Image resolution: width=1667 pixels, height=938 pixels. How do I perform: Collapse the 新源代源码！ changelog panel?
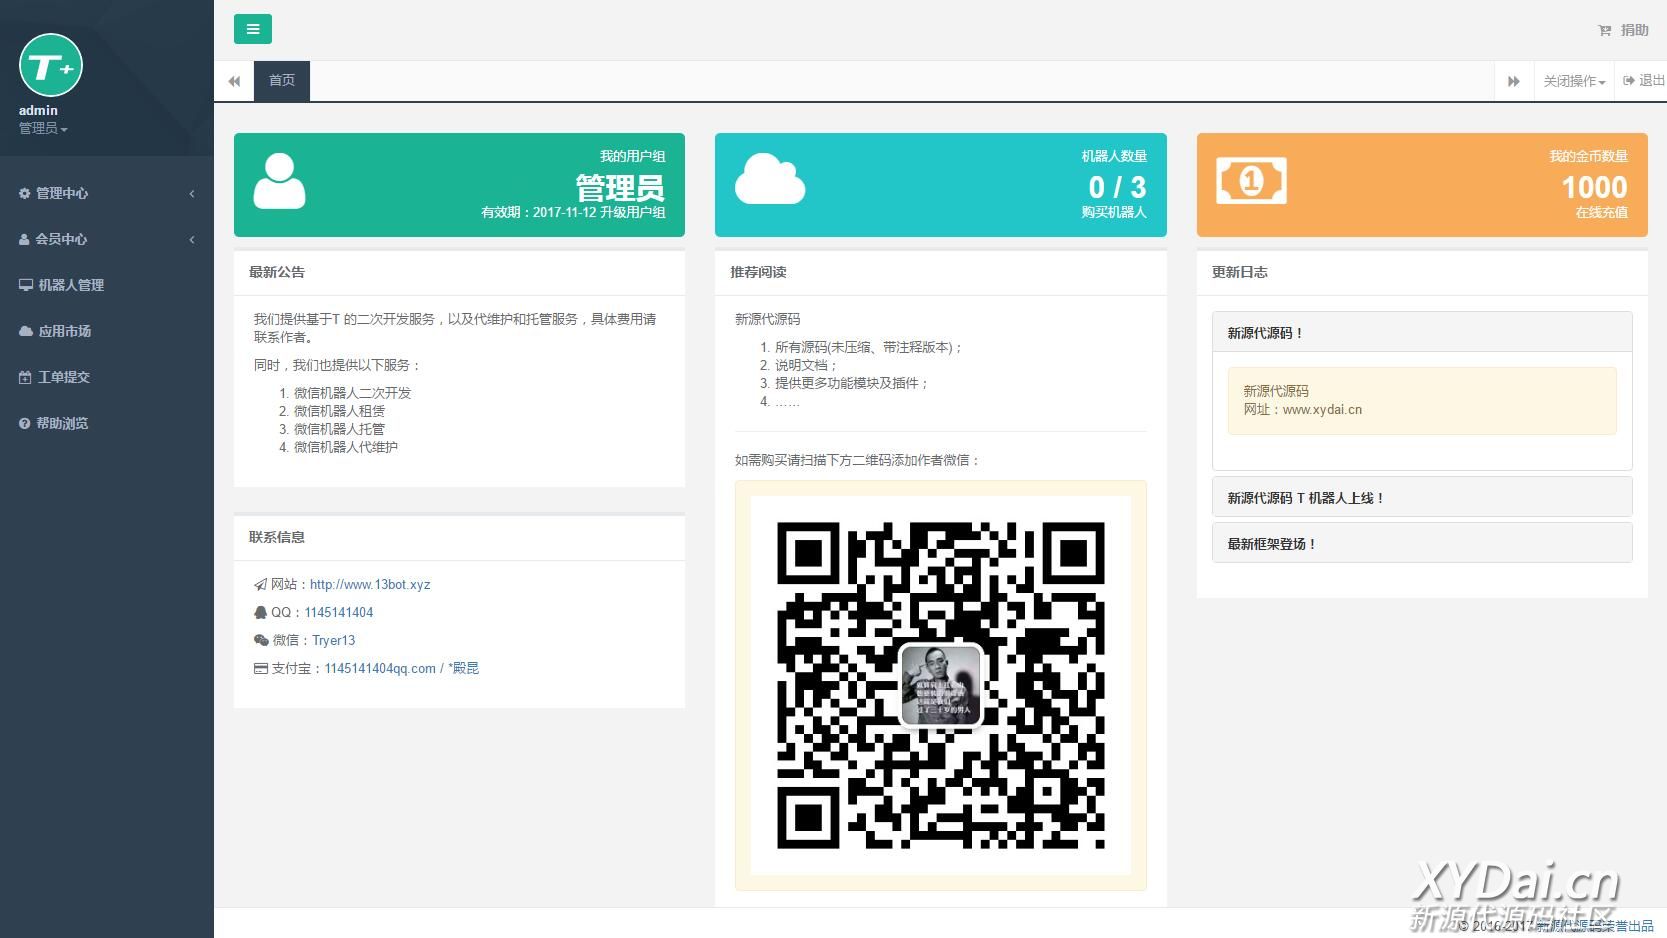pyautogui.click(x=1422, y=333)
